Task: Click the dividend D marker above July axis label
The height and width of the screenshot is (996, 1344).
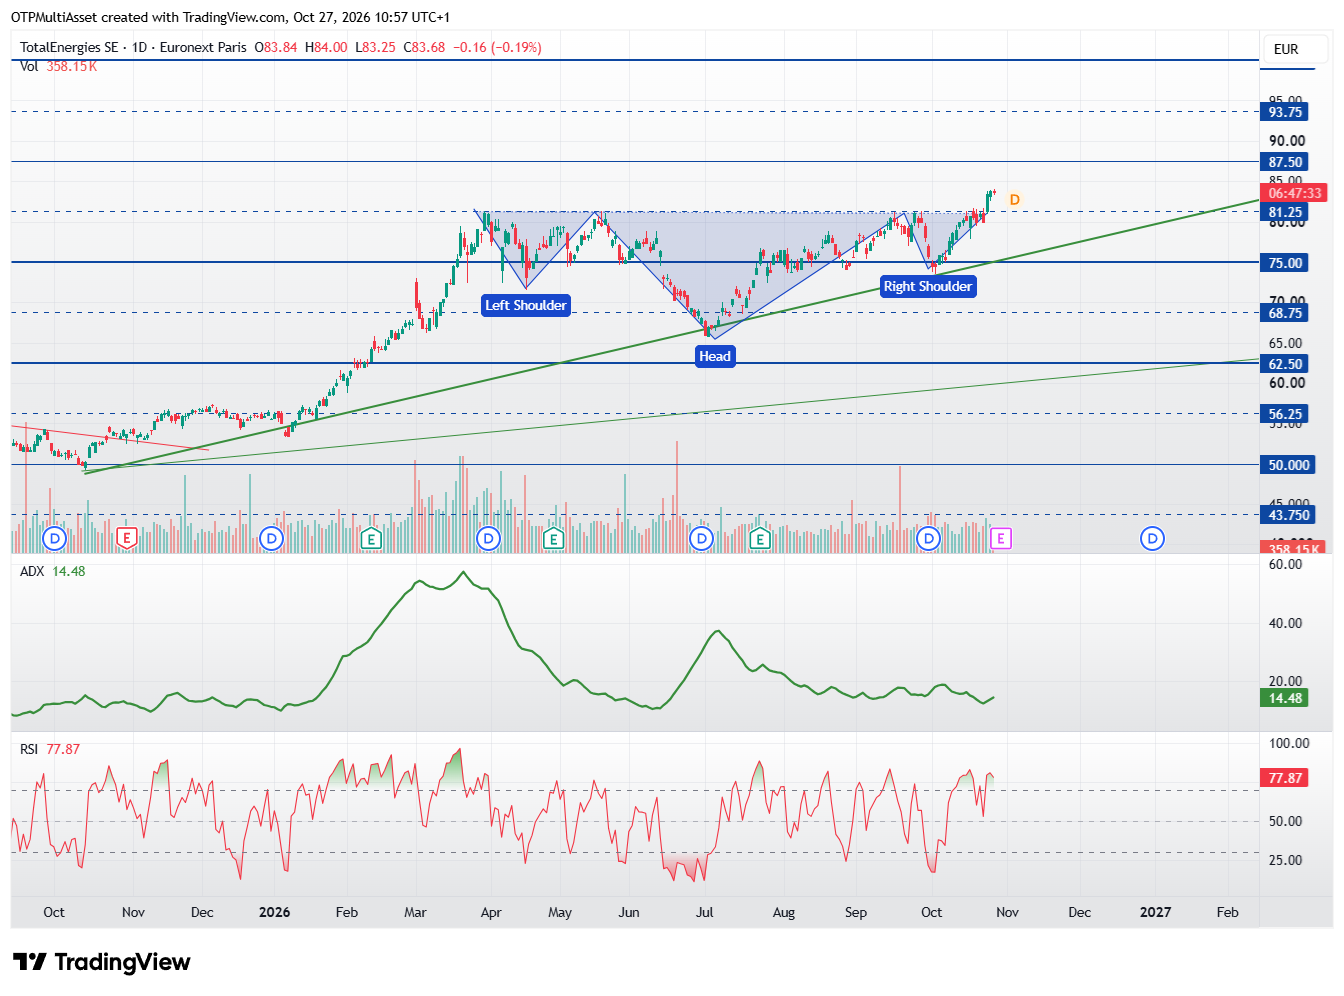Action: (x=702, y=538)
